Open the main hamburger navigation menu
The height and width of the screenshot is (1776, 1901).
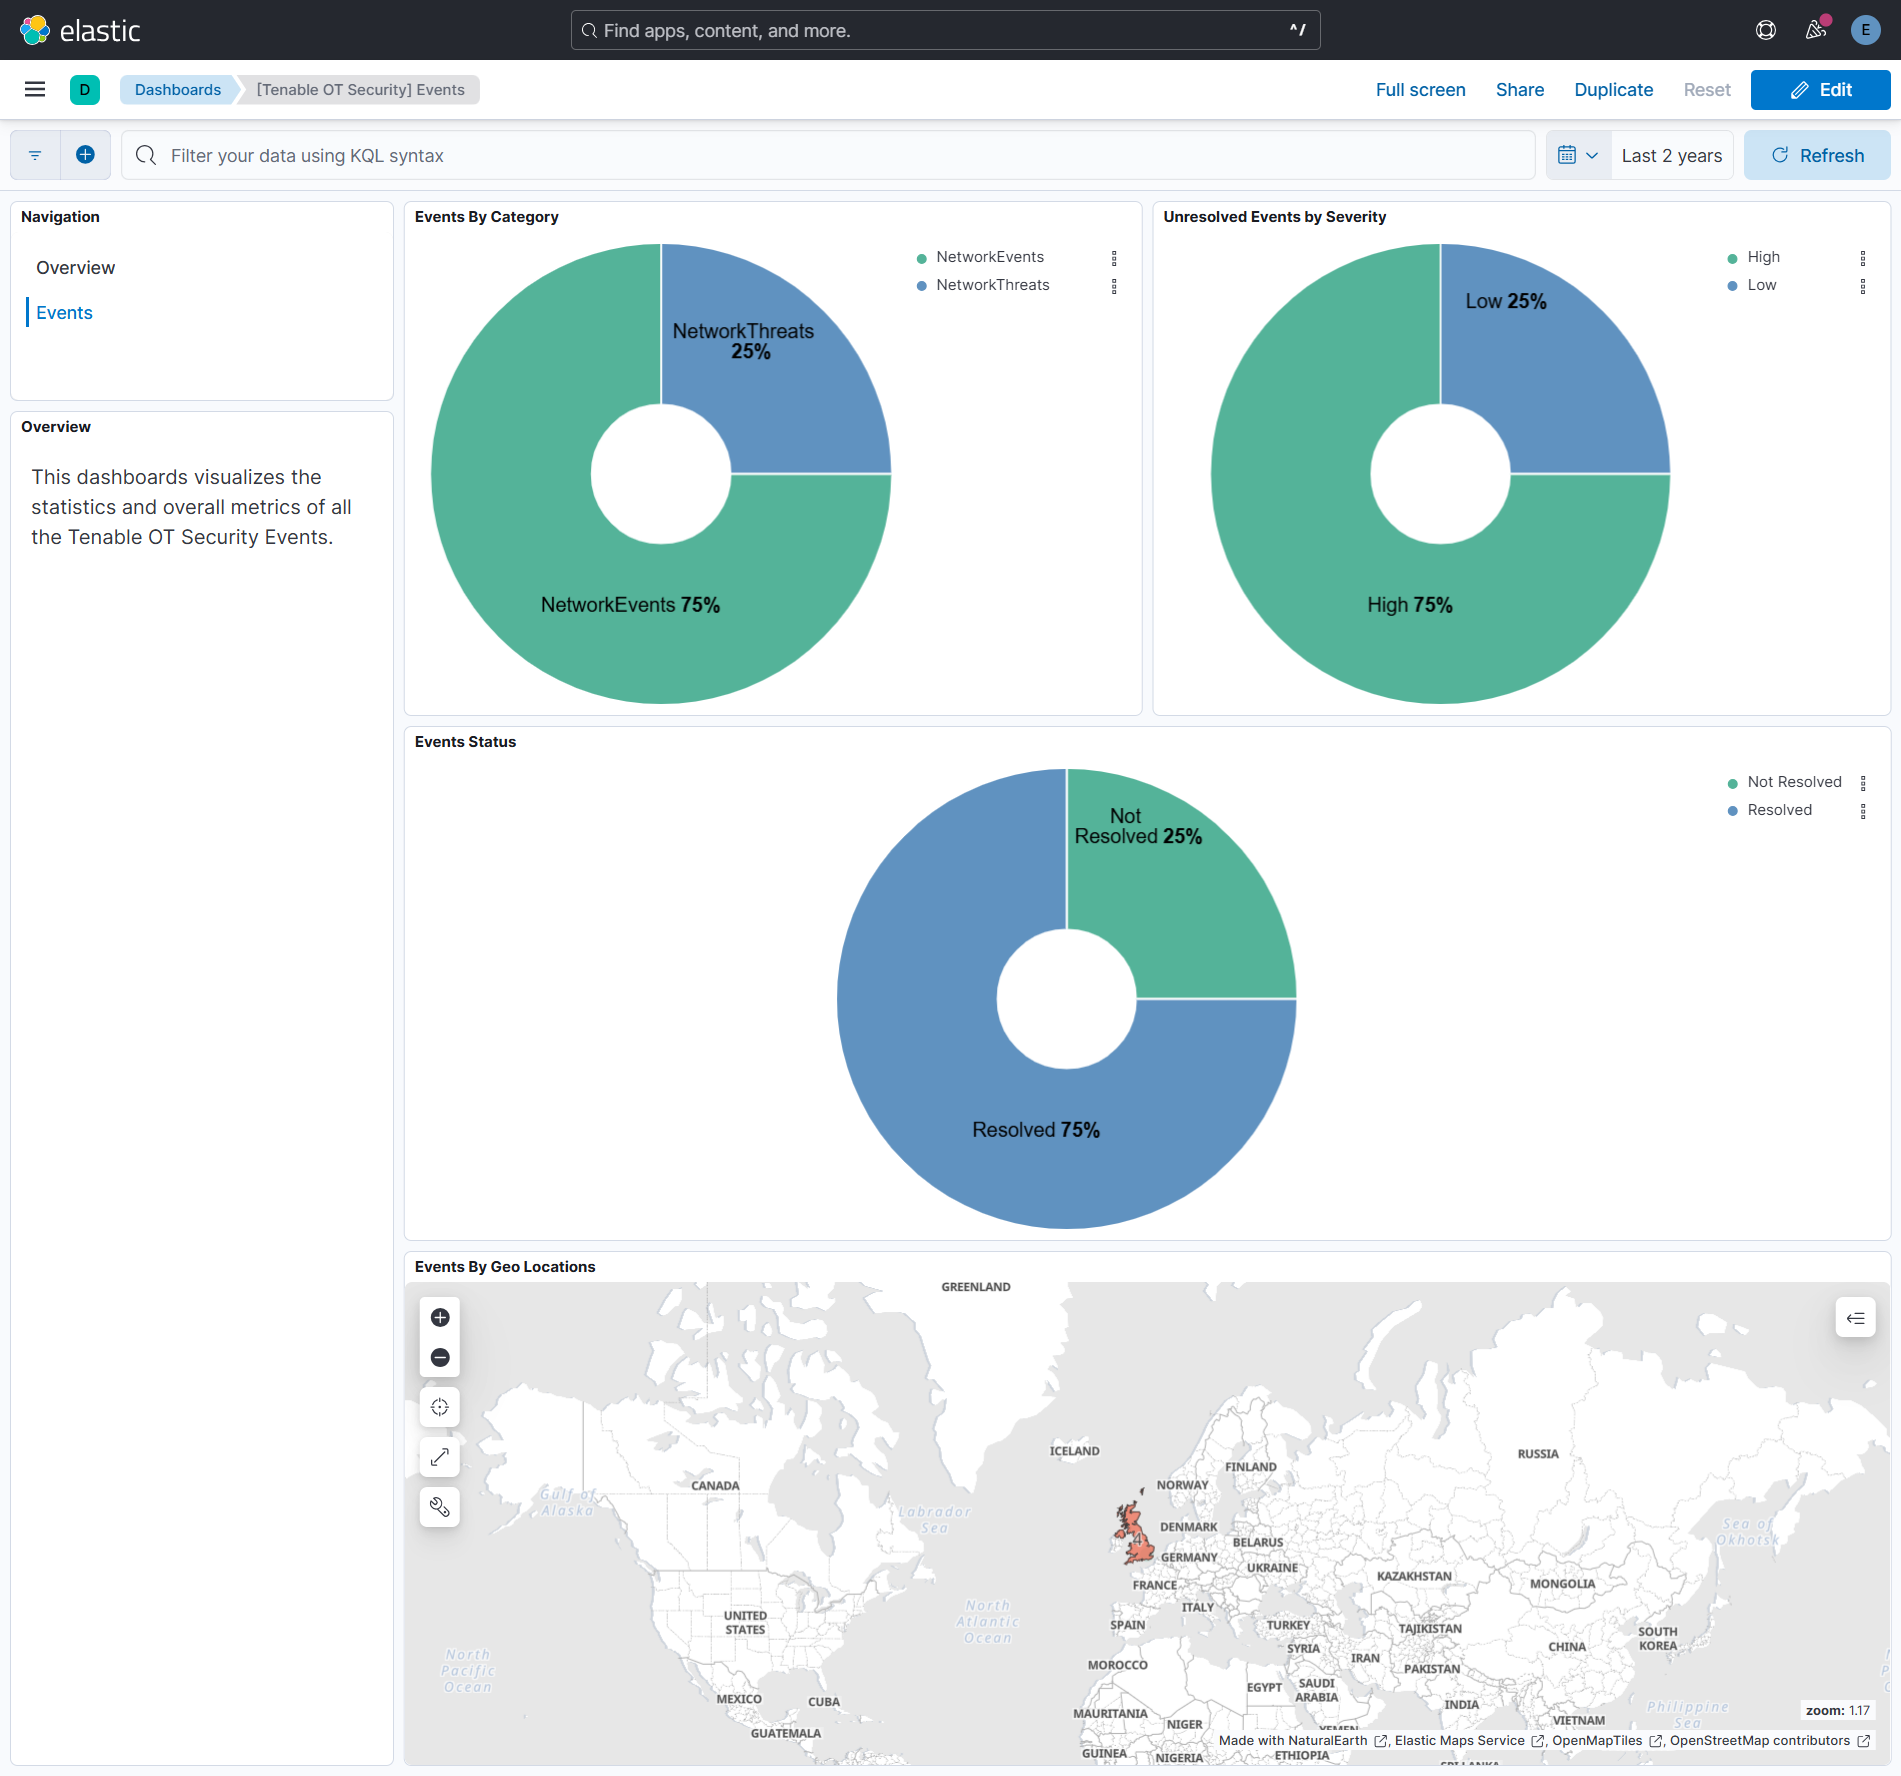(35, 90)
